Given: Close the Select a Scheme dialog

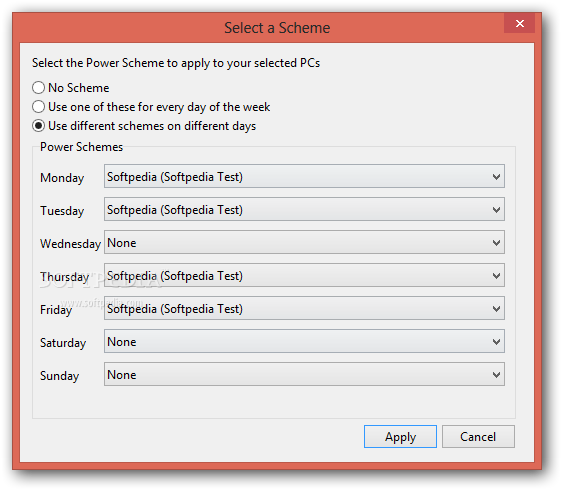Looking at the screenshot, I should pos(519,24).
